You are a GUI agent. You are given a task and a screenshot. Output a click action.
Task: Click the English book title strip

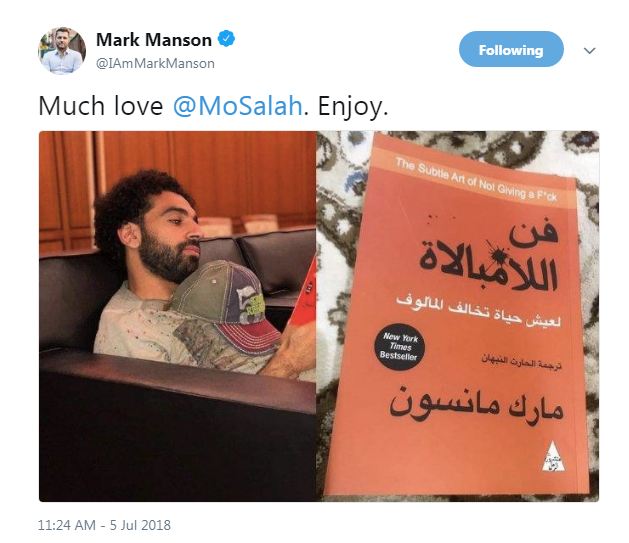pos(477,179)
